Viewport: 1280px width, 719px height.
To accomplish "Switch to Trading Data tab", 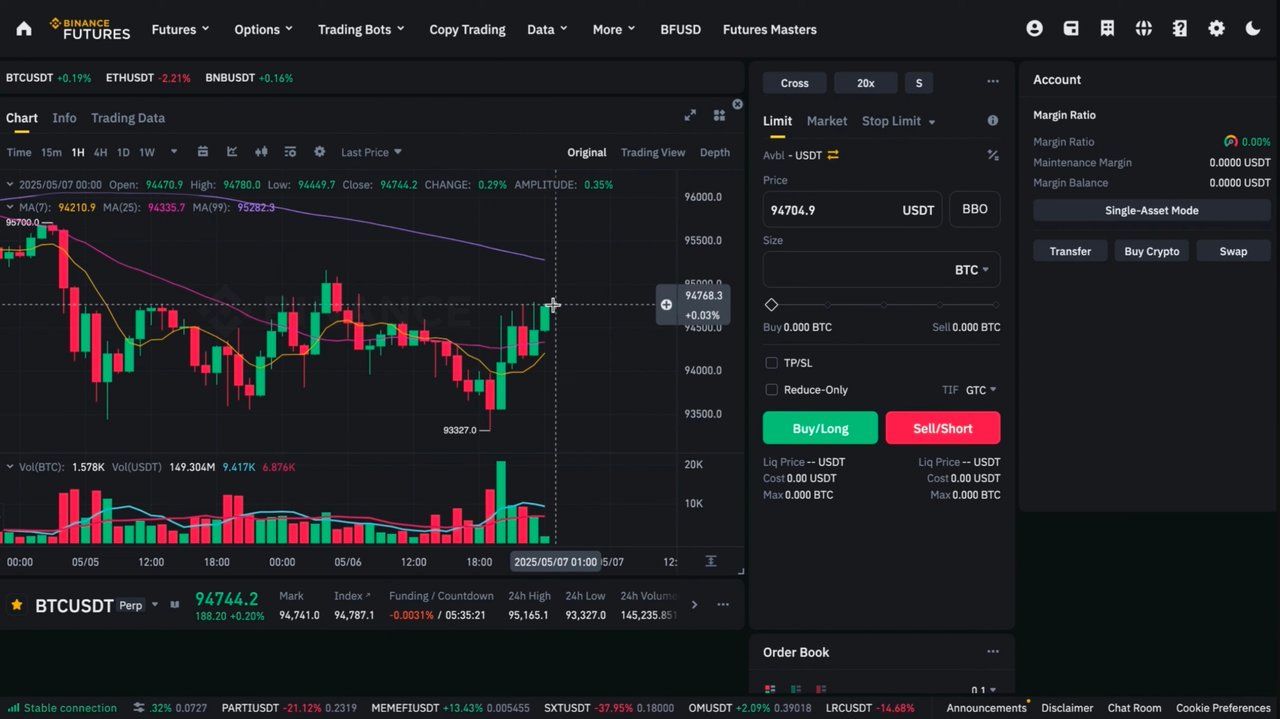I will tap(128, 118).
